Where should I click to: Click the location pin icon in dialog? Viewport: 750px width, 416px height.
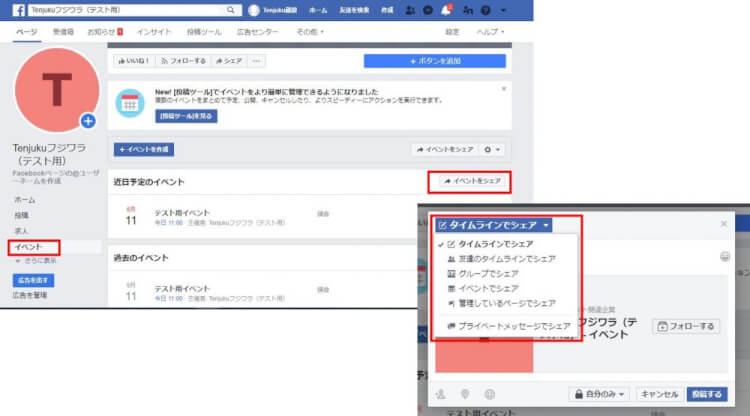coord(464,394)
